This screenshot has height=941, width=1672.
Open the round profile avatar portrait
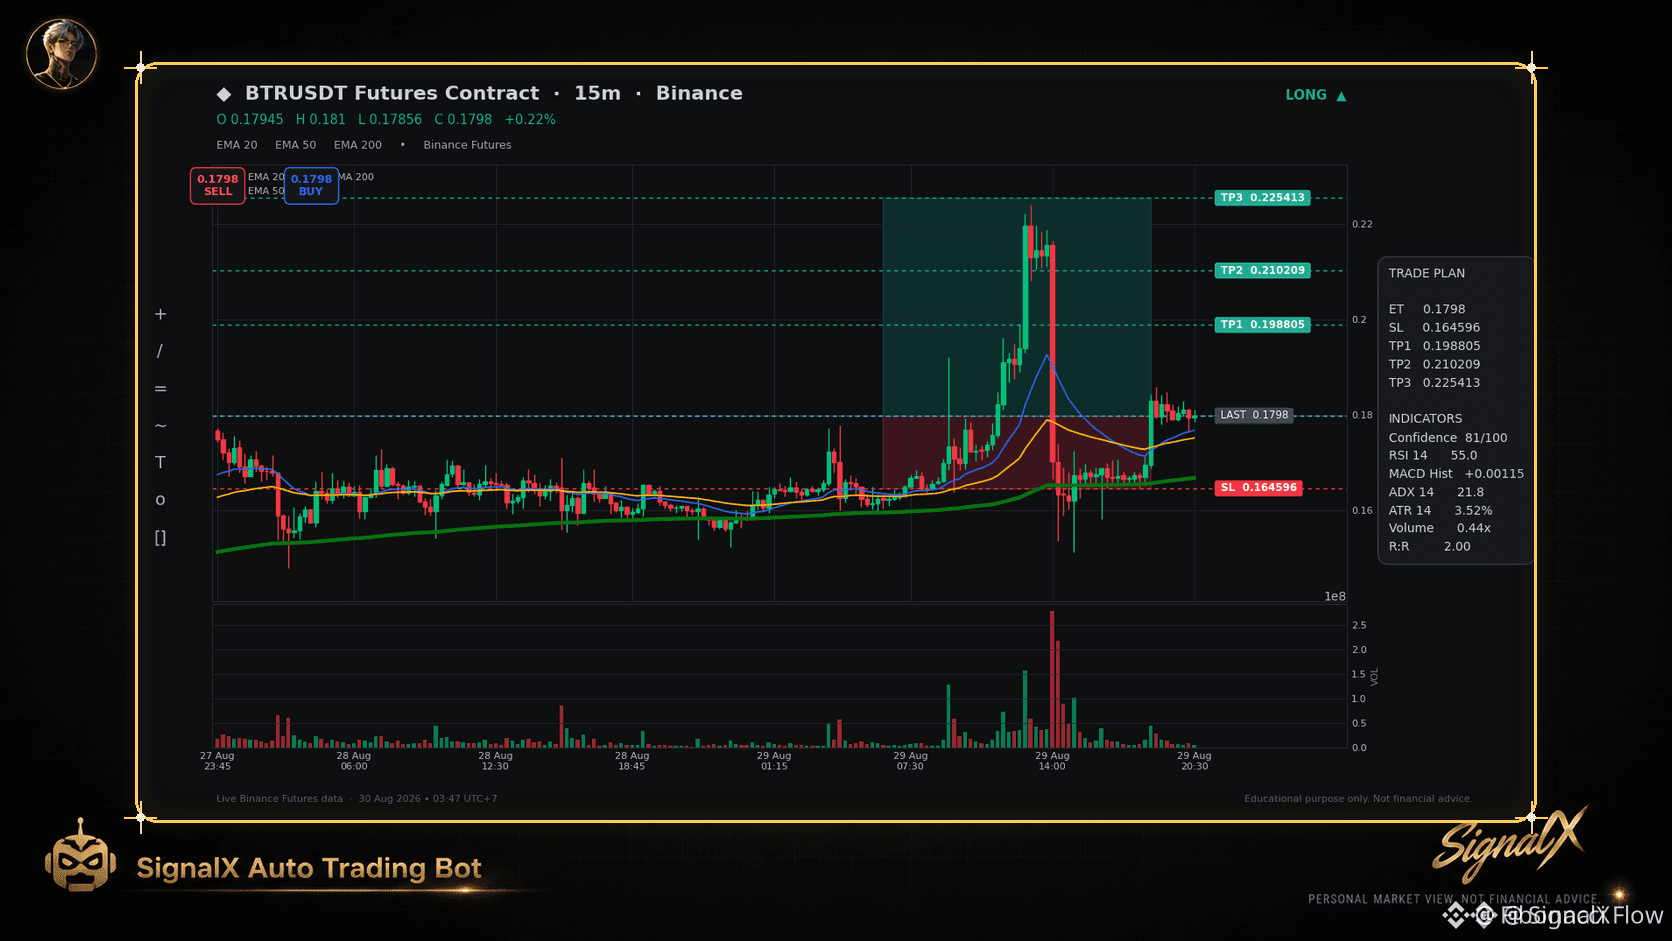(x=61, y=54)
